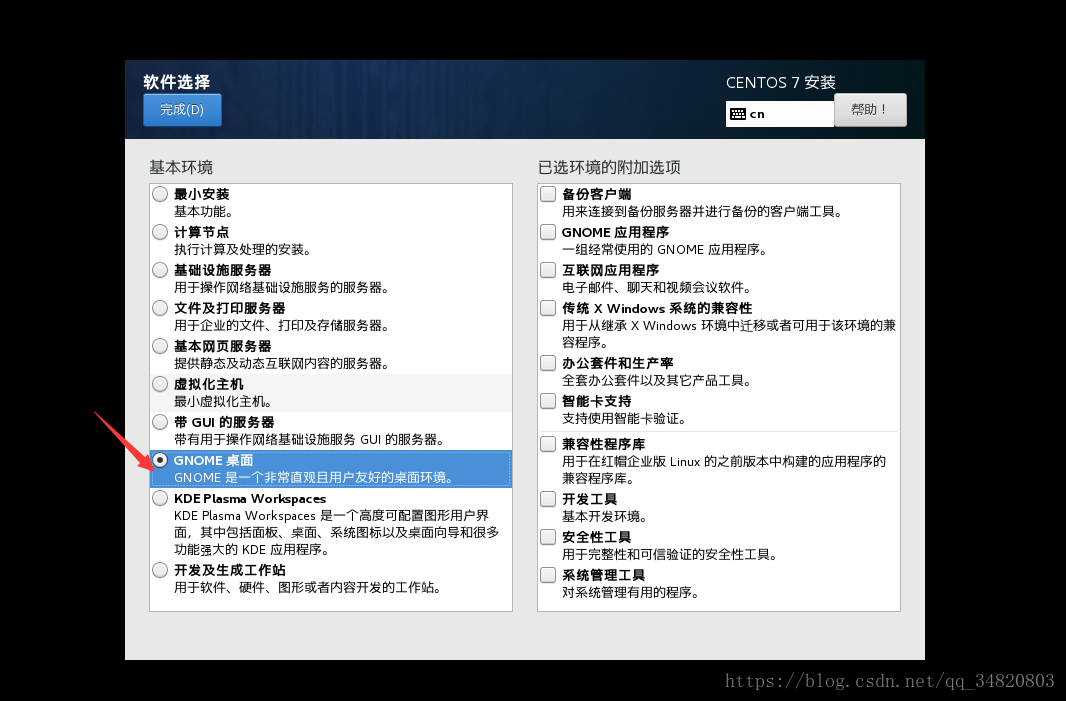The width and height of the screenshot is (1066, 701).
Task: Click text 支持使用智能卡验证。
Action: [x=624, y=419]
